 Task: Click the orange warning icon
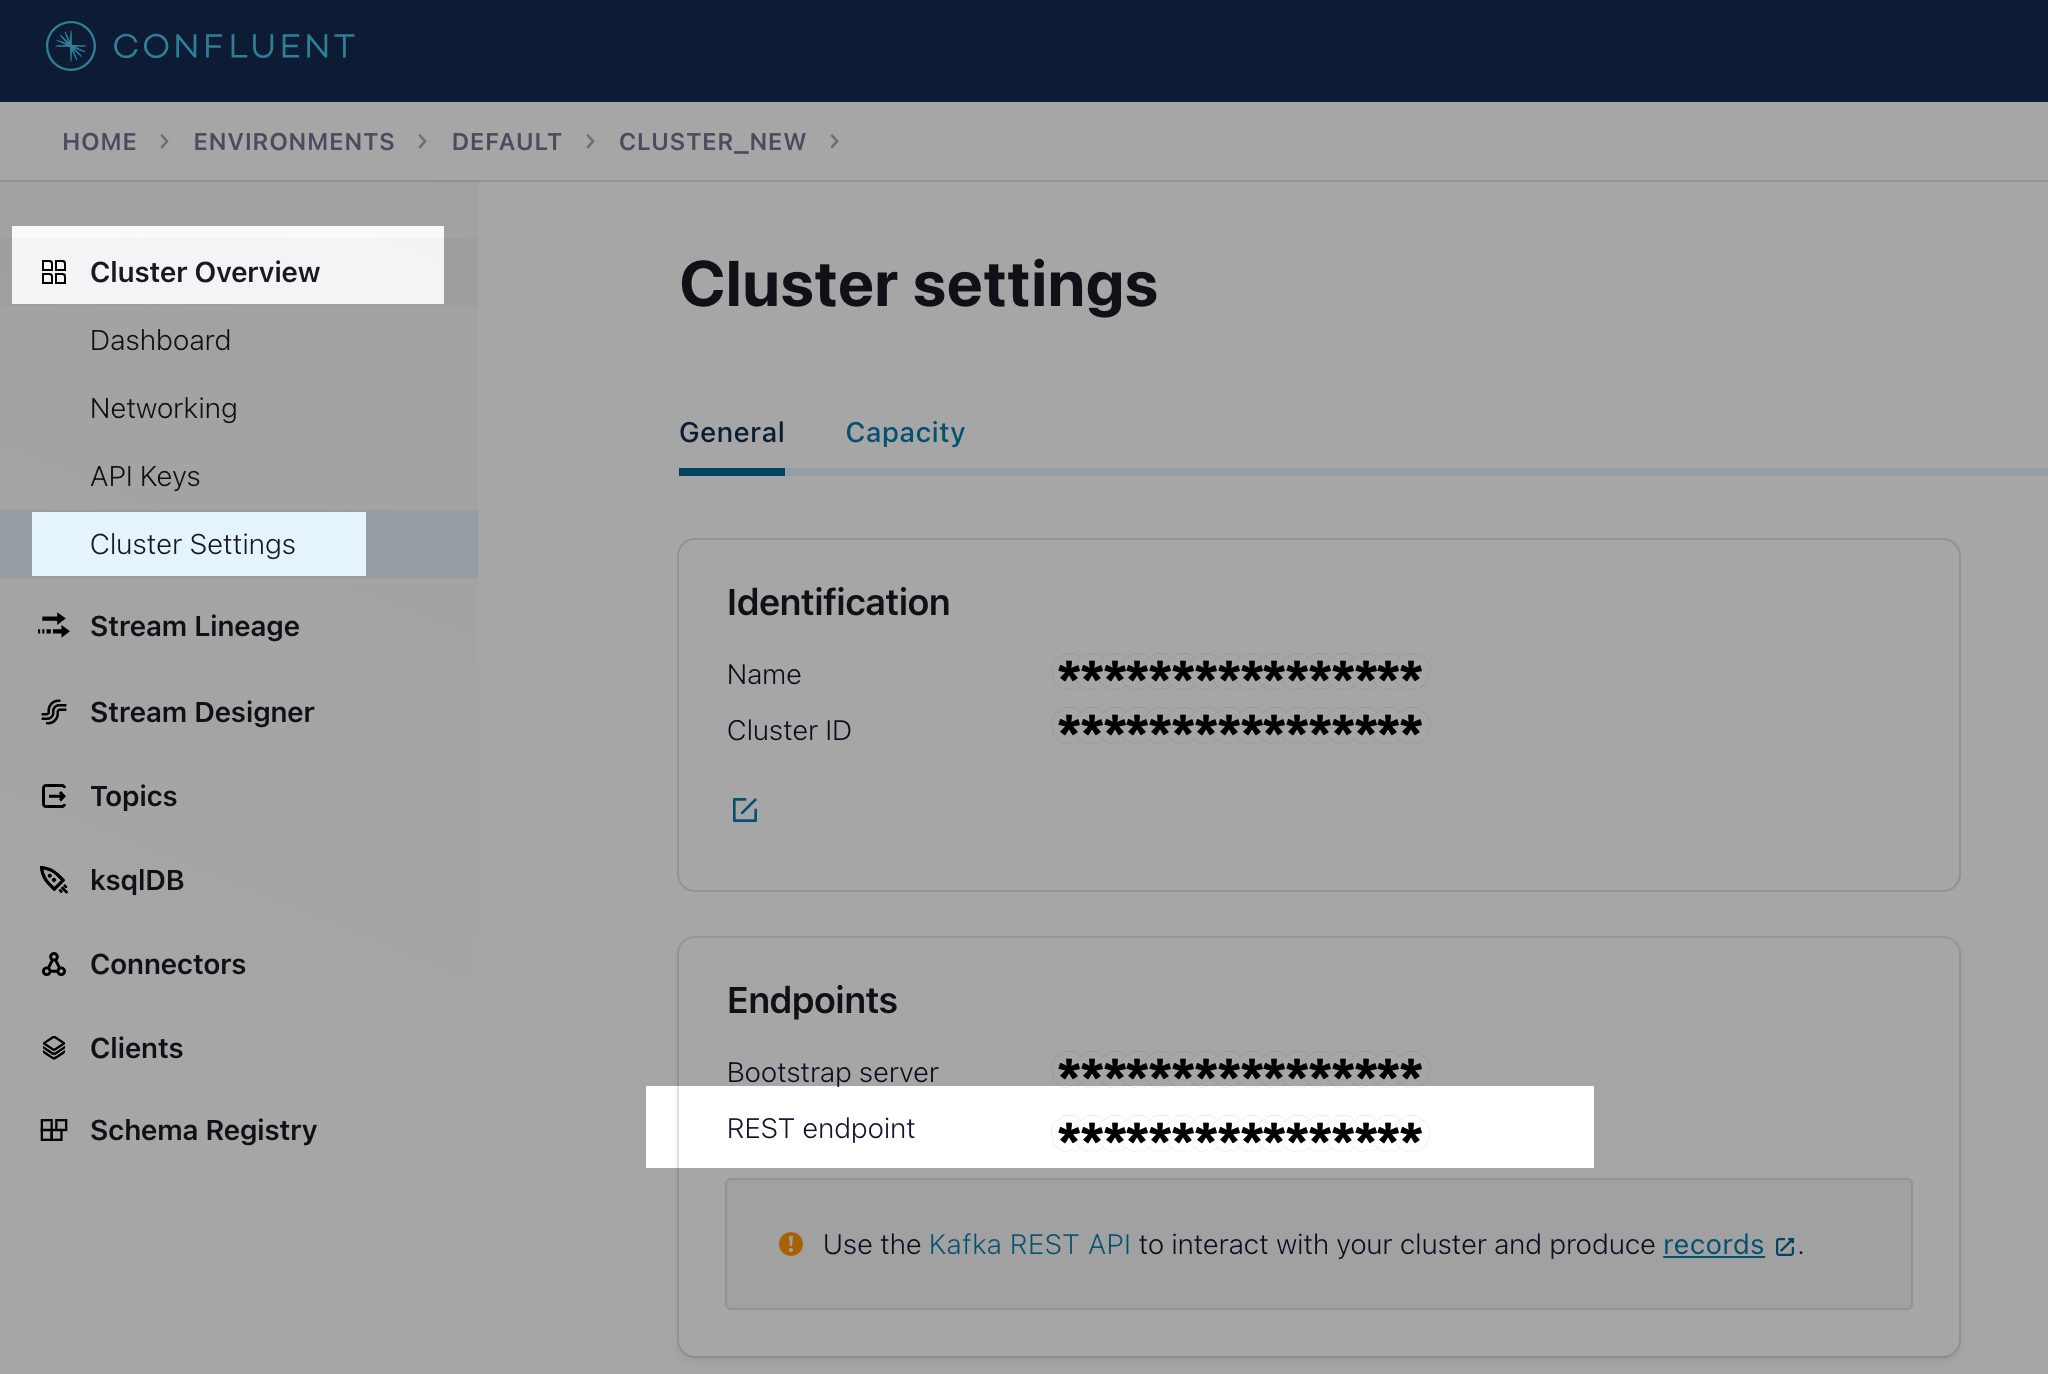pyautogui.click(x=791, y=1244)
